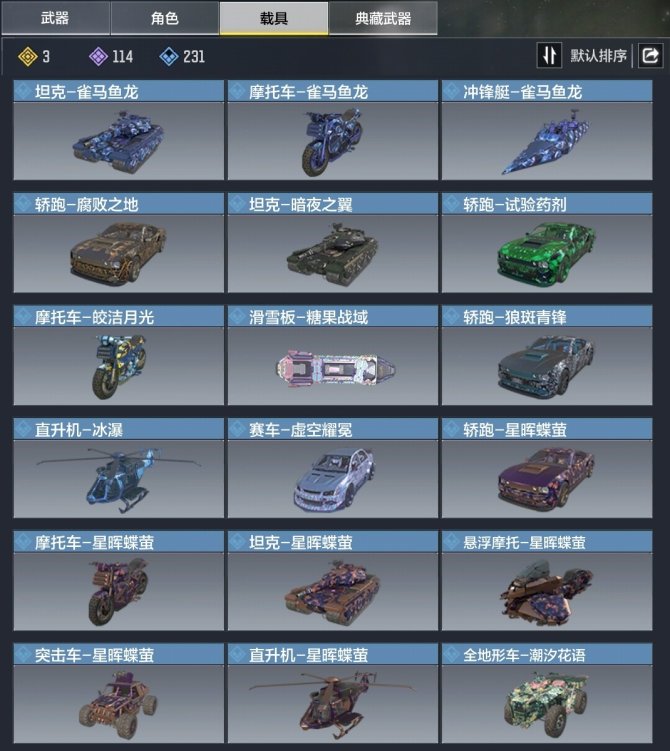This screenshot has width=670, height=751.
Task: Select the 悬浮摩托-星晖蝶萤 hoverbike thumbnail
Action: (547, 592)
